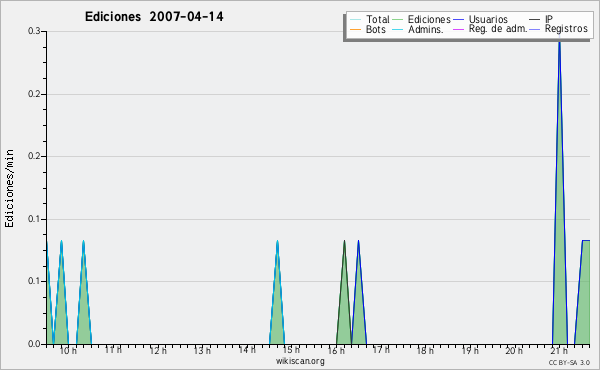Click the '14 h' x-axis label
Viewport: 600px width, 370px height.
click(x=247, y=350)
